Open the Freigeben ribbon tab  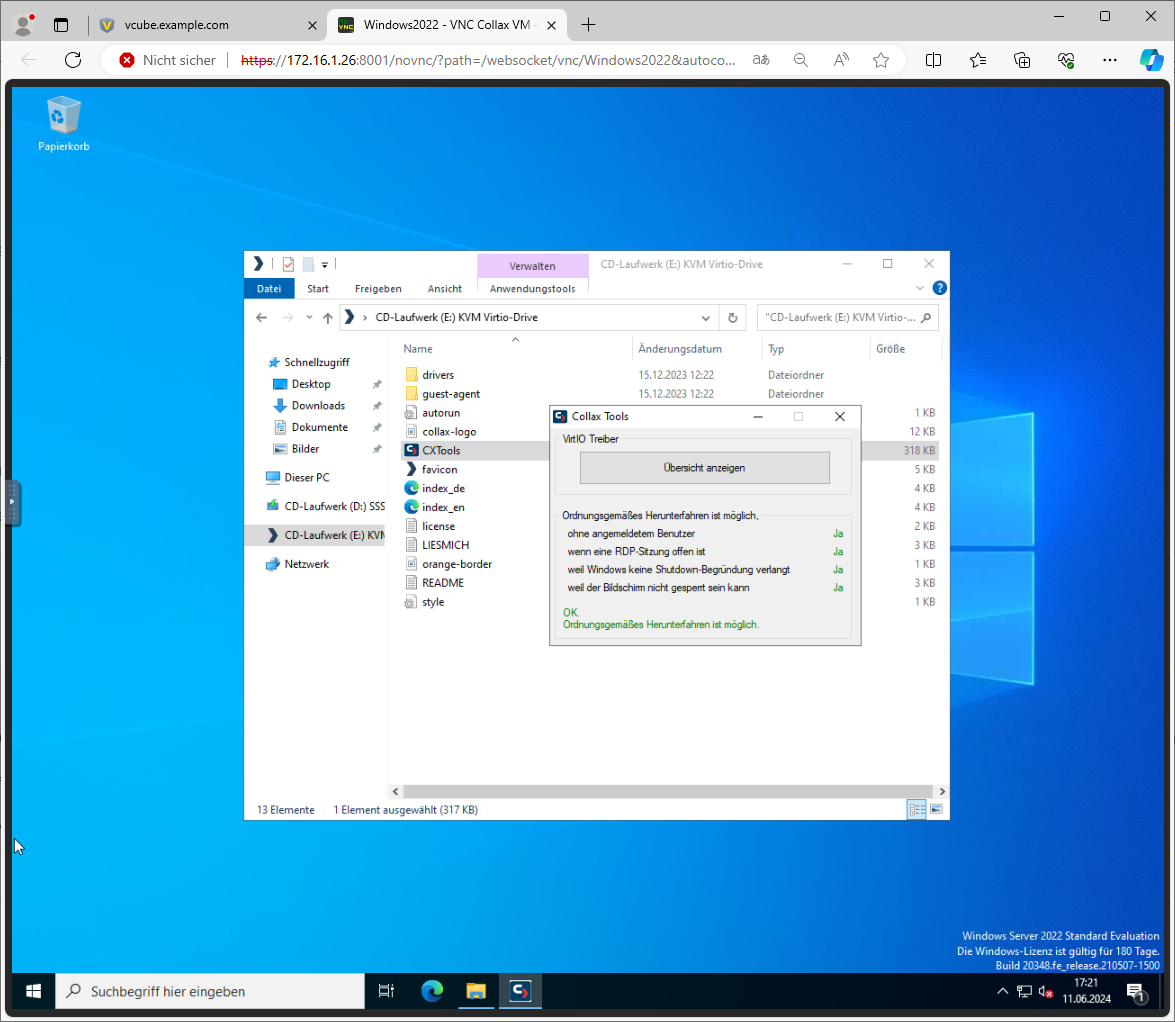coord(378,288)
